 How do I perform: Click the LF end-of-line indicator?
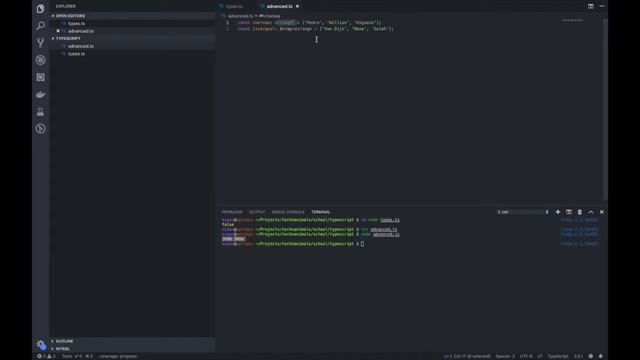tap(540, 356)
